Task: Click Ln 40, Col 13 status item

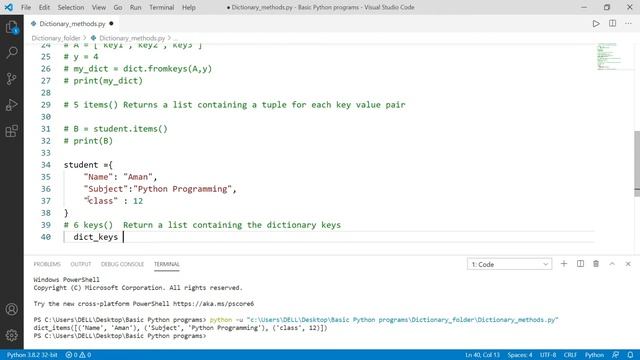Action: click(482, 355)
